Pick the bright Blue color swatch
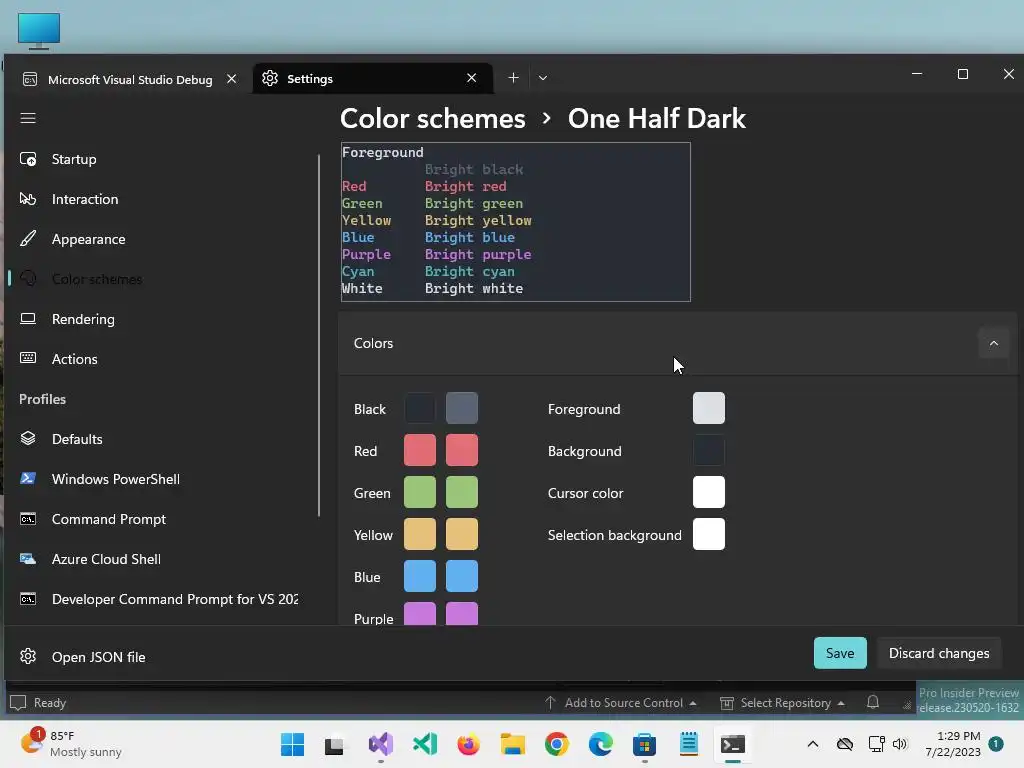Viewport: 1024px width, 768px height. 462,576
